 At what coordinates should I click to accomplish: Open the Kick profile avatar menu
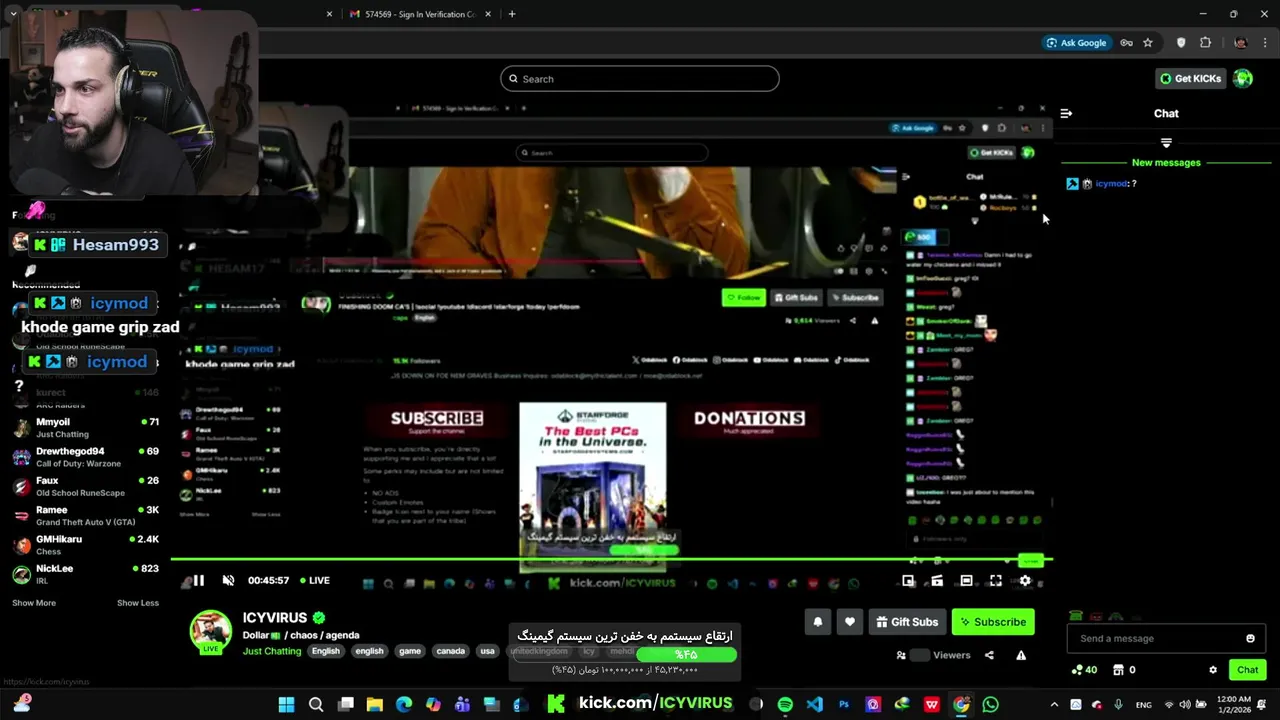(x=1243, y=78)
